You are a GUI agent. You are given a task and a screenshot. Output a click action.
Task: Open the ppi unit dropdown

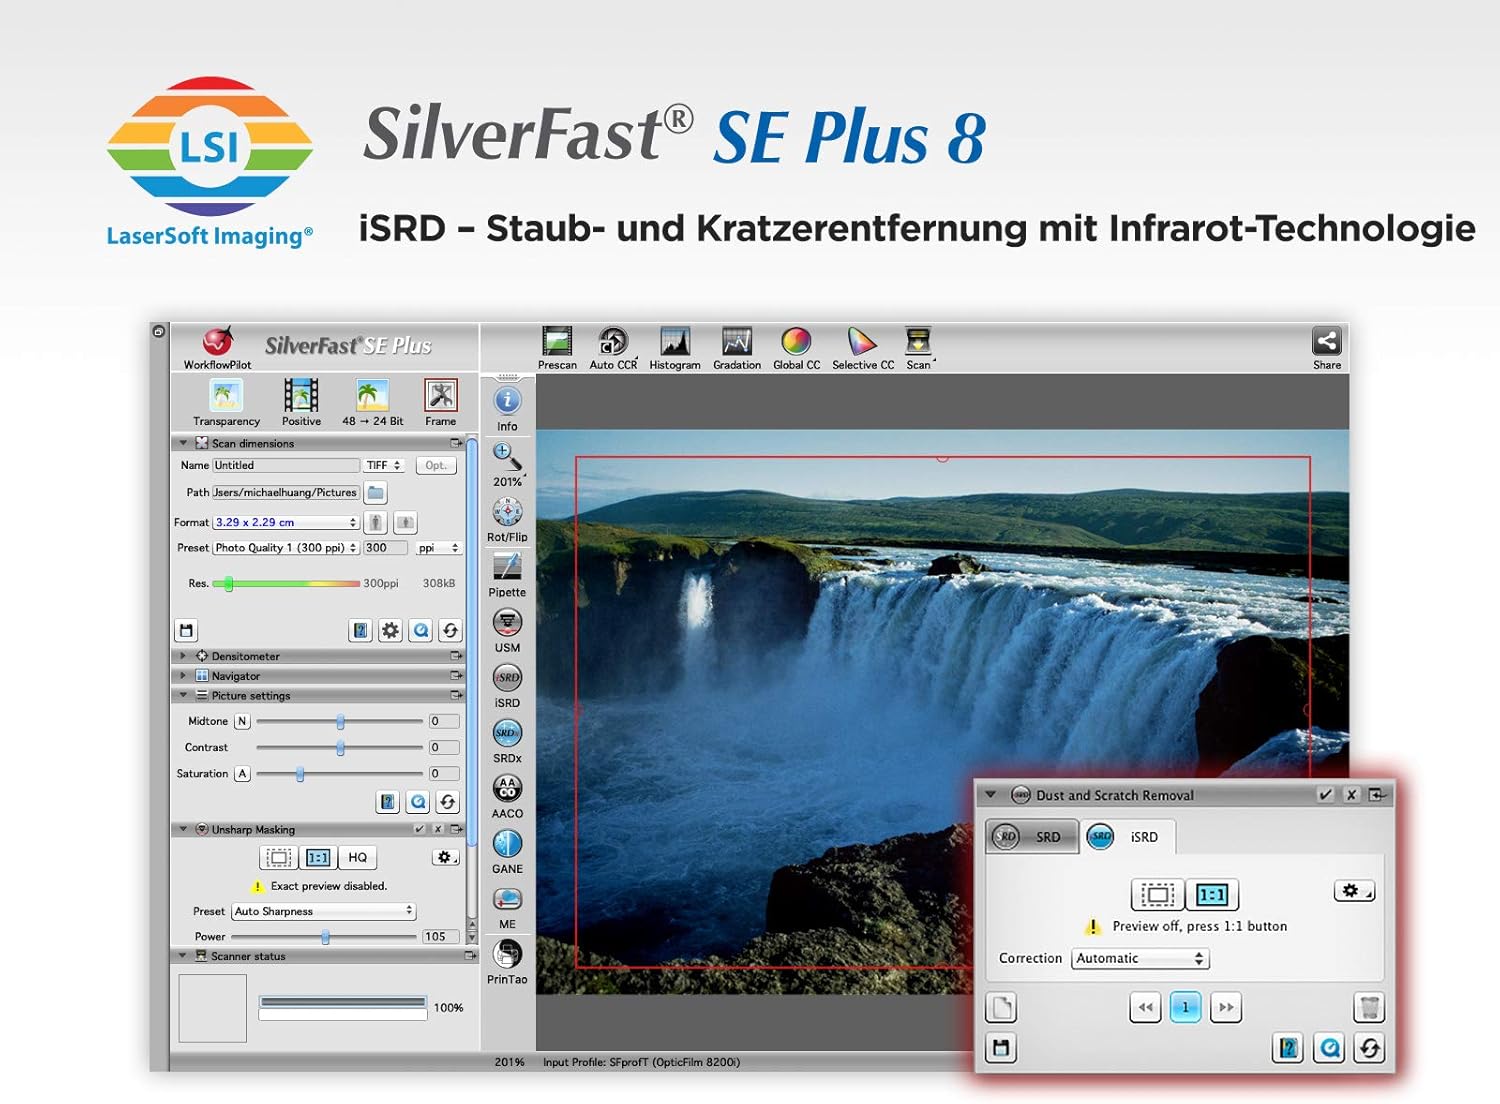point(438,548)
